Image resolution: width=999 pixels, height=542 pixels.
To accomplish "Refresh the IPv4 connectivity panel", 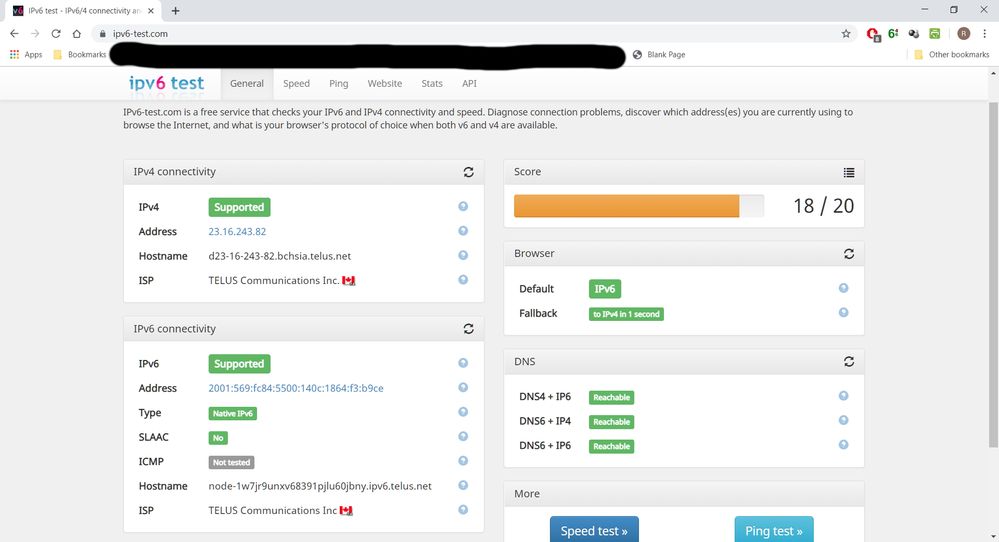I will (x=468, y=172).
